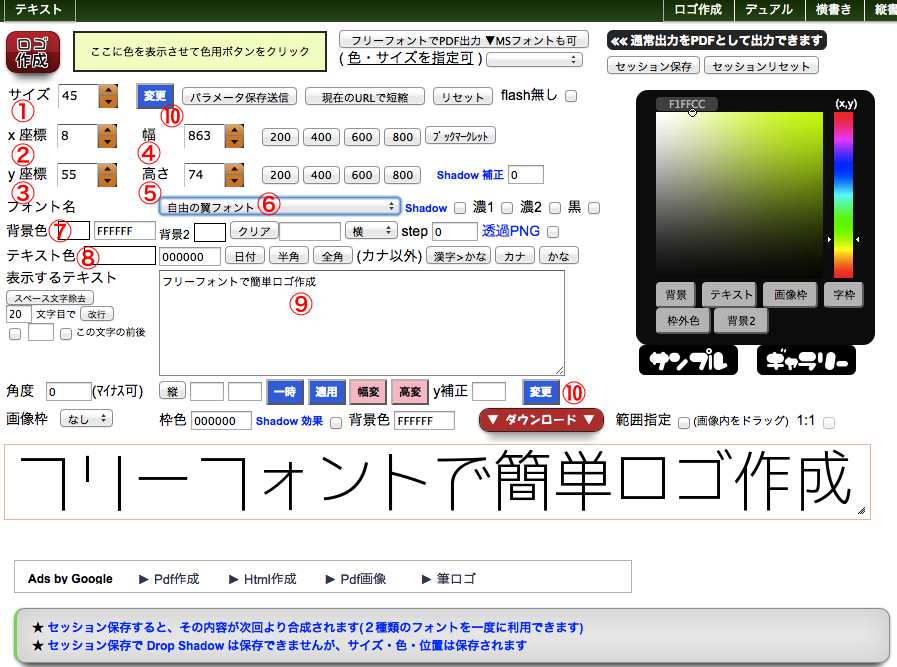
Task: Open the PDF font selection dropdown
Action: coord(534,59)
